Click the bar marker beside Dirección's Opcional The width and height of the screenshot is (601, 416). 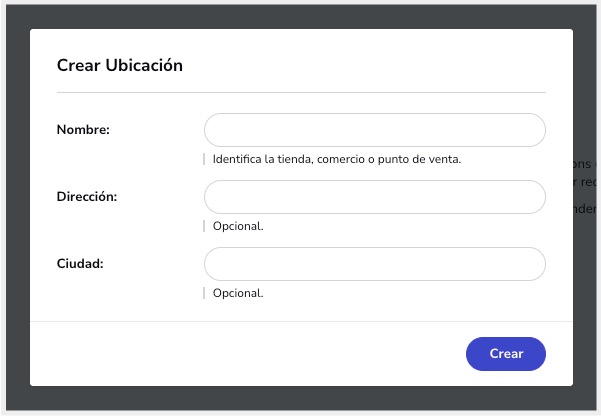(204, 226)
